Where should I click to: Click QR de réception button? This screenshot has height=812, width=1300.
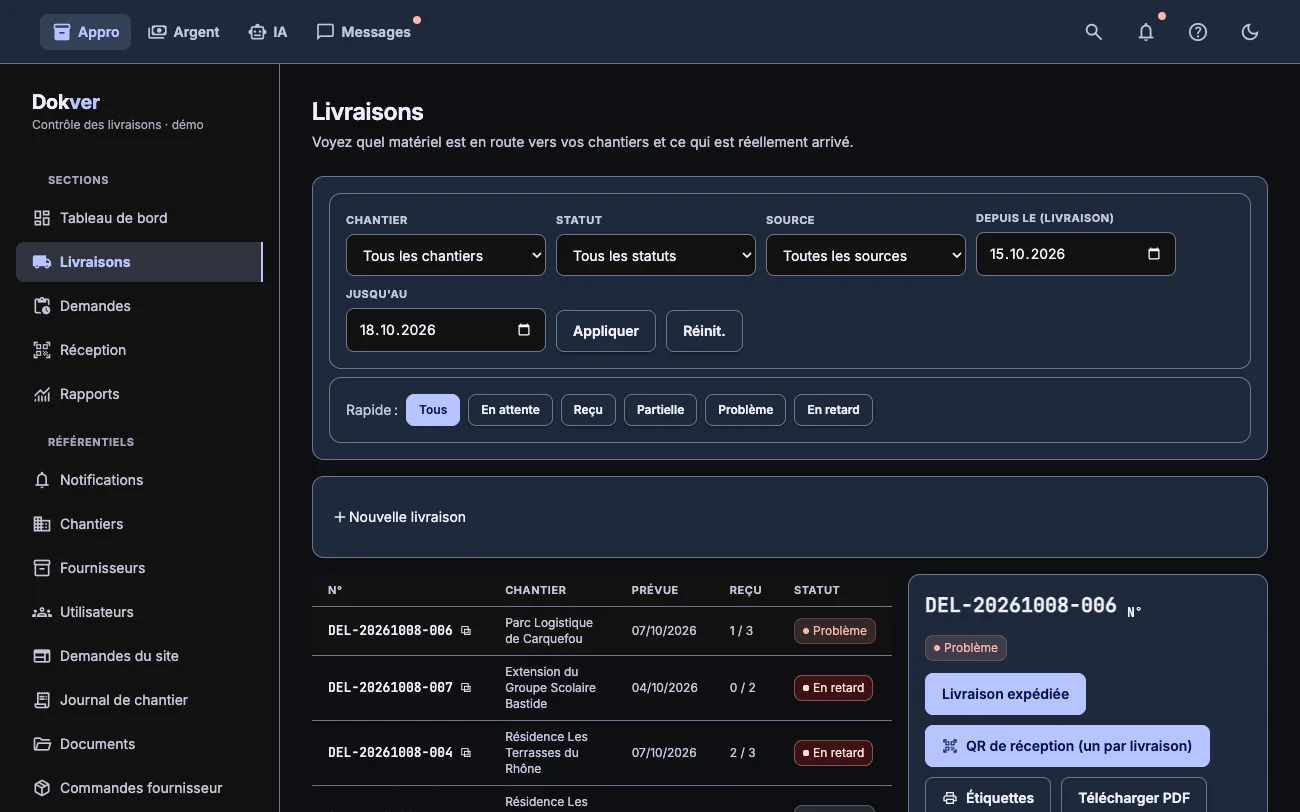tap(1067, 746)
